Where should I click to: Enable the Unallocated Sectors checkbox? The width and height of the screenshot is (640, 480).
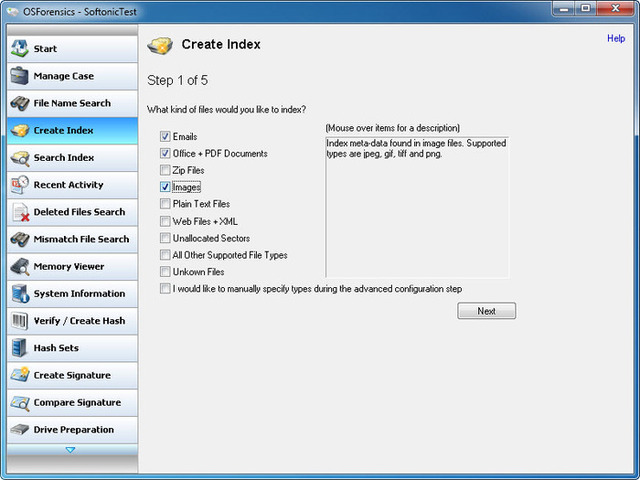click(165, 238)
